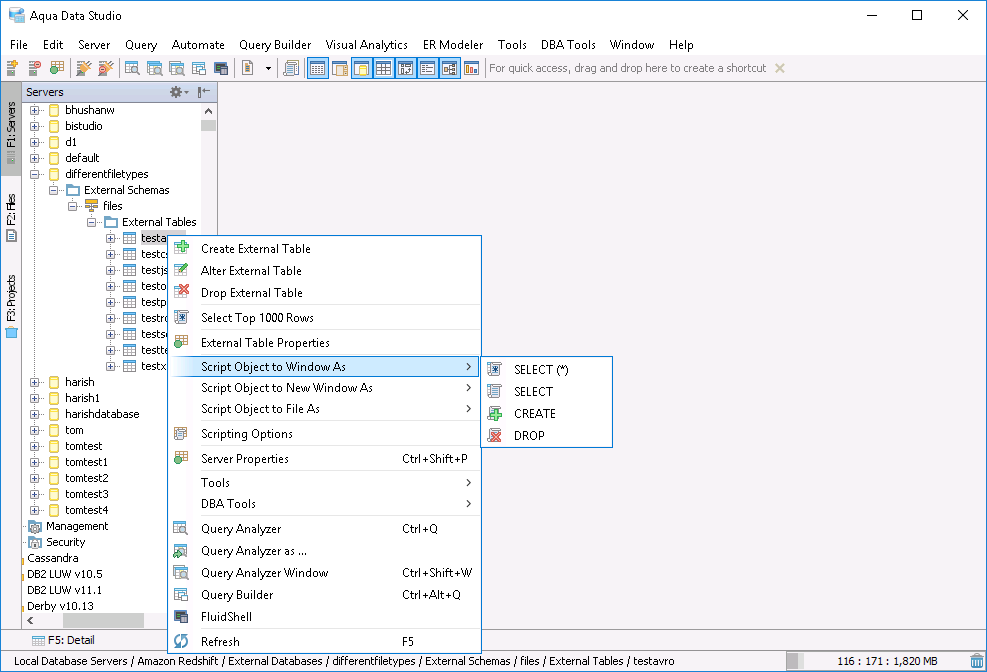
Task: Click the trash can icon in status bar
Action: click(976, 661)
